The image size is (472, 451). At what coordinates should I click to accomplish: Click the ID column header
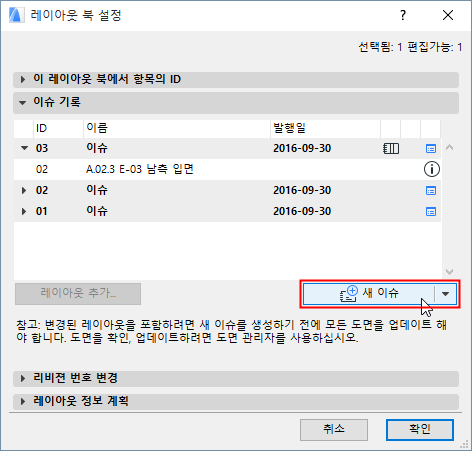click(x=58, y=128)
